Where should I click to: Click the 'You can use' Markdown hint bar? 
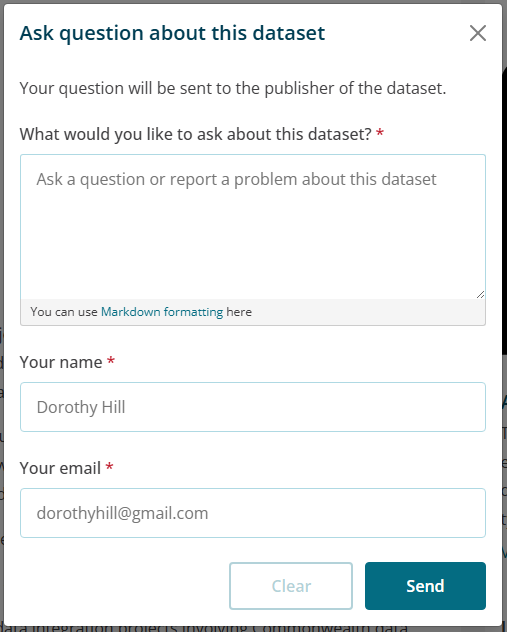pos(253,312)
